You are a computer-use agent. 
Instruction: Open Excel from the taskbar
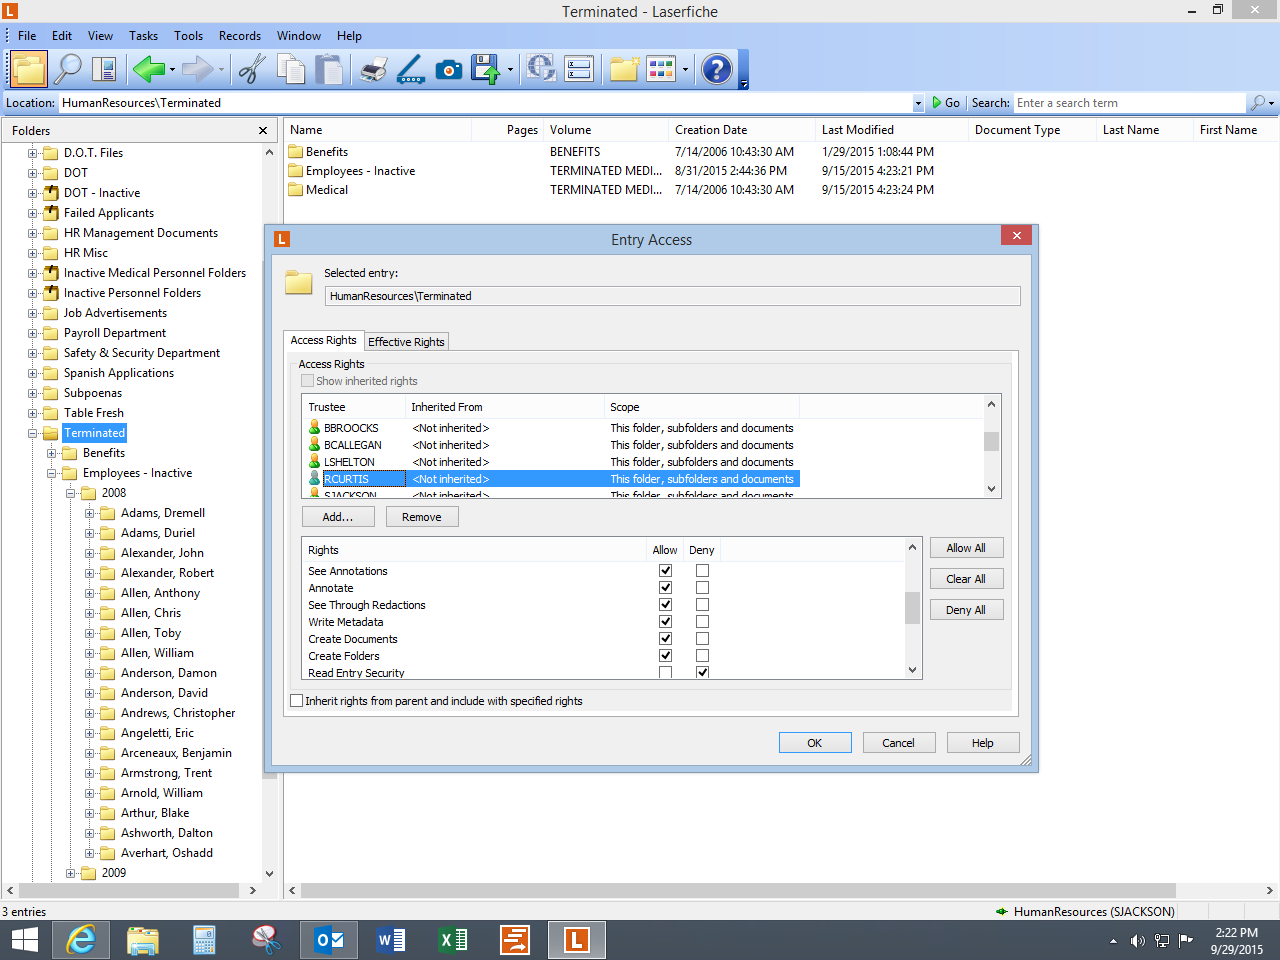(453, 940)
